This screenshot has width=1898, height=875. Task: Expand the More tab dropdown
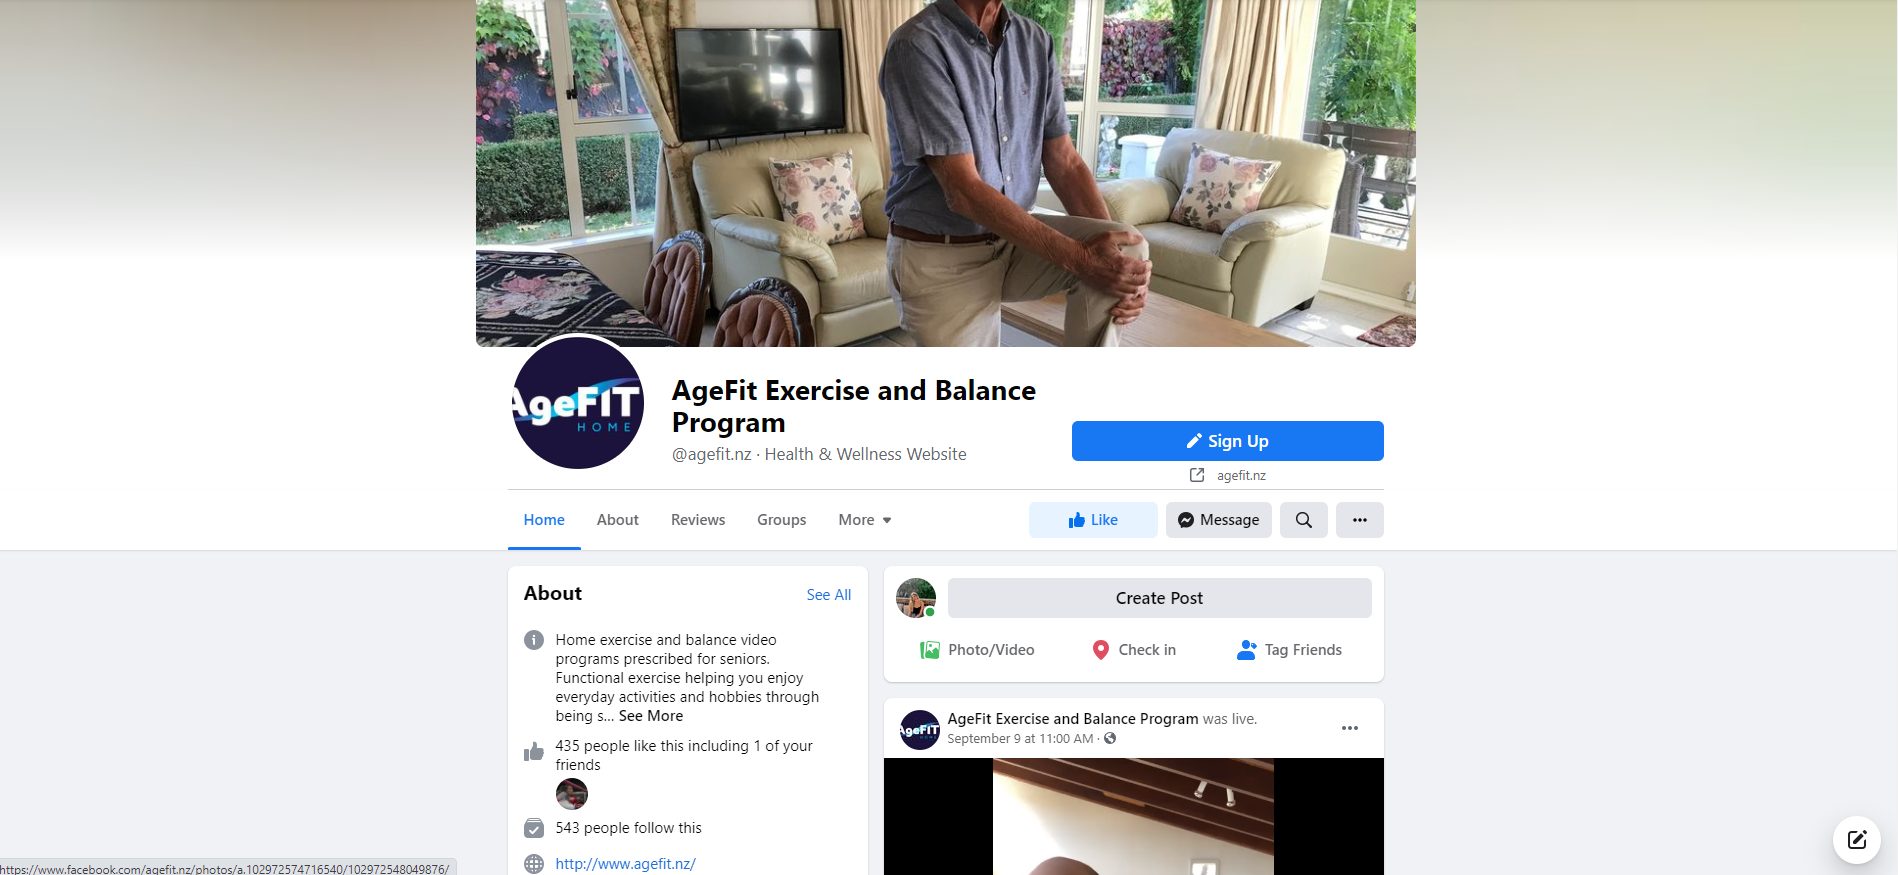864,520
